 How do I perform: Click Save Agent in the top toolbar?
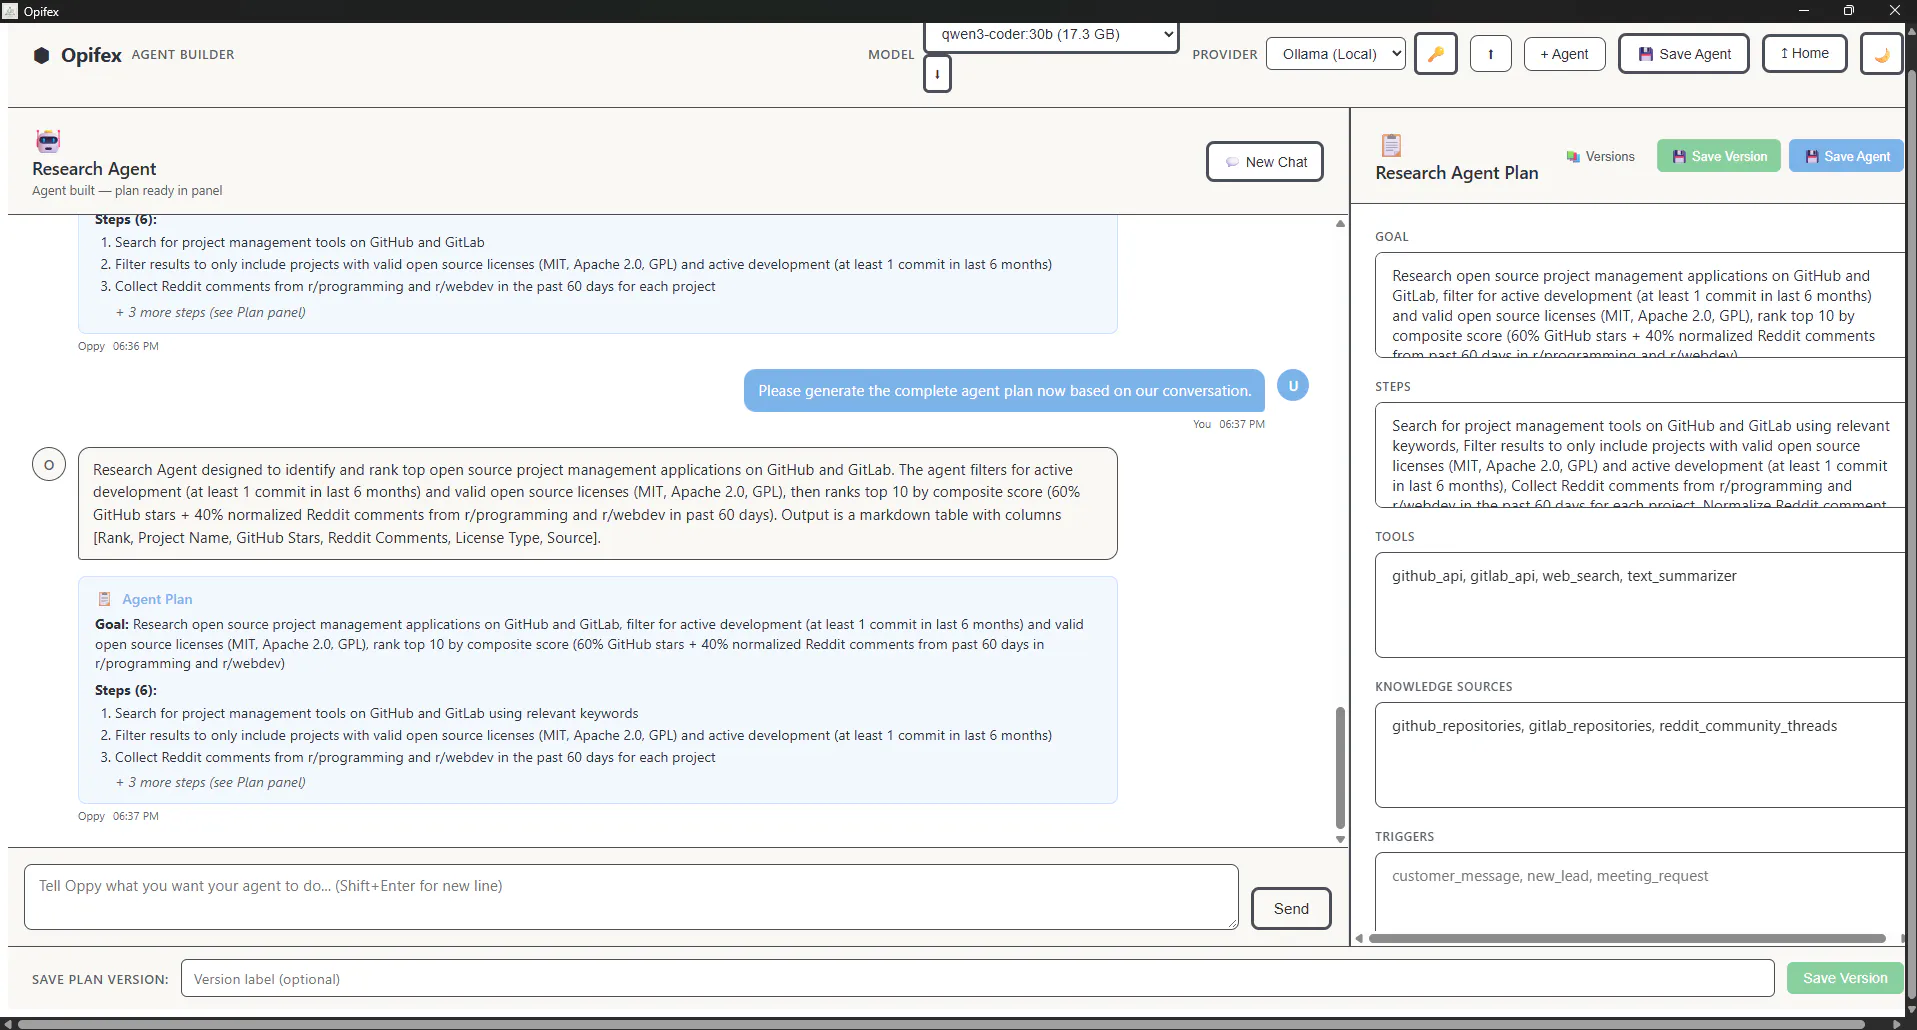1683,54
